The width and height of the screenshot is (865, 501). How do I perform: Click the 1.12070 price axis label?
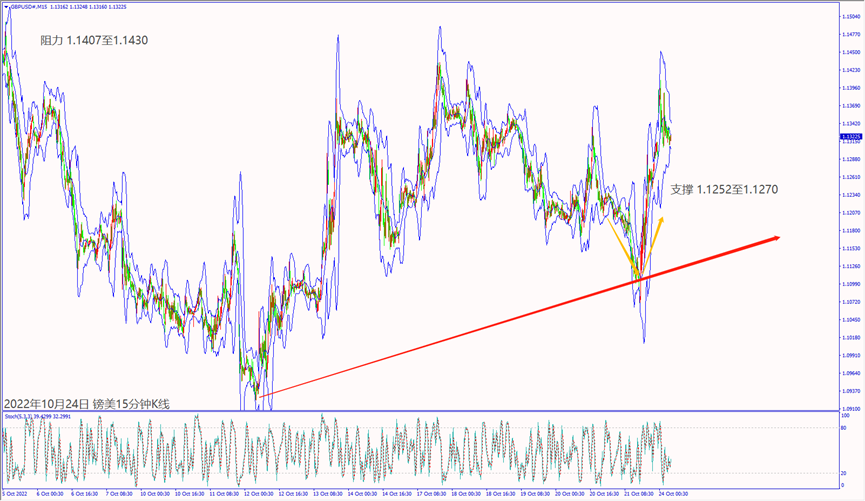[x=851, y=213]
